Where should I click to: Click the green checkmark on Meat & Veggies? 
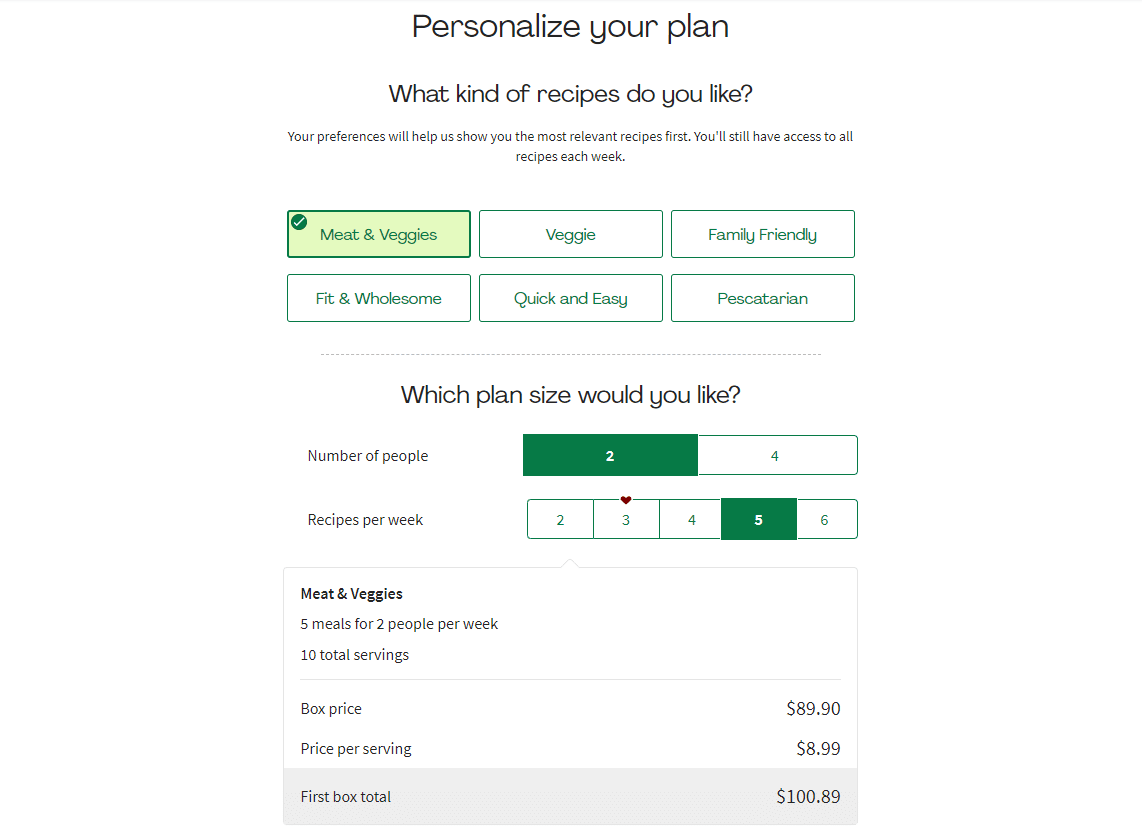(x=299, y=222)
